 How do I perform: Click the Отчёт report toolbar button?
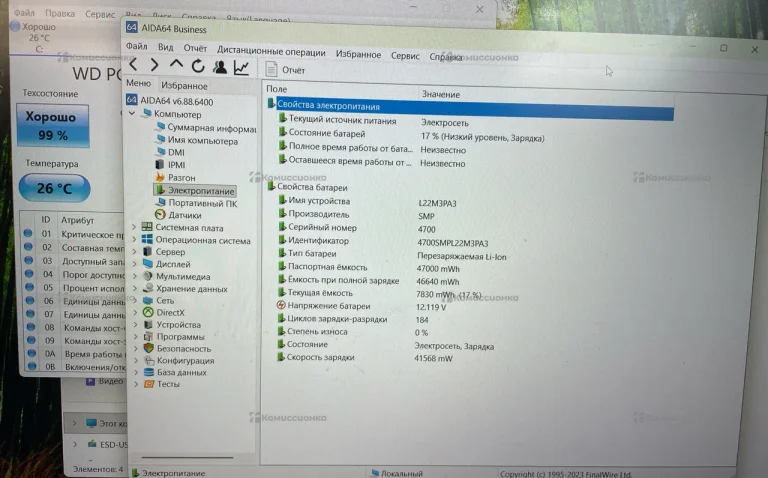coord(286,70)
